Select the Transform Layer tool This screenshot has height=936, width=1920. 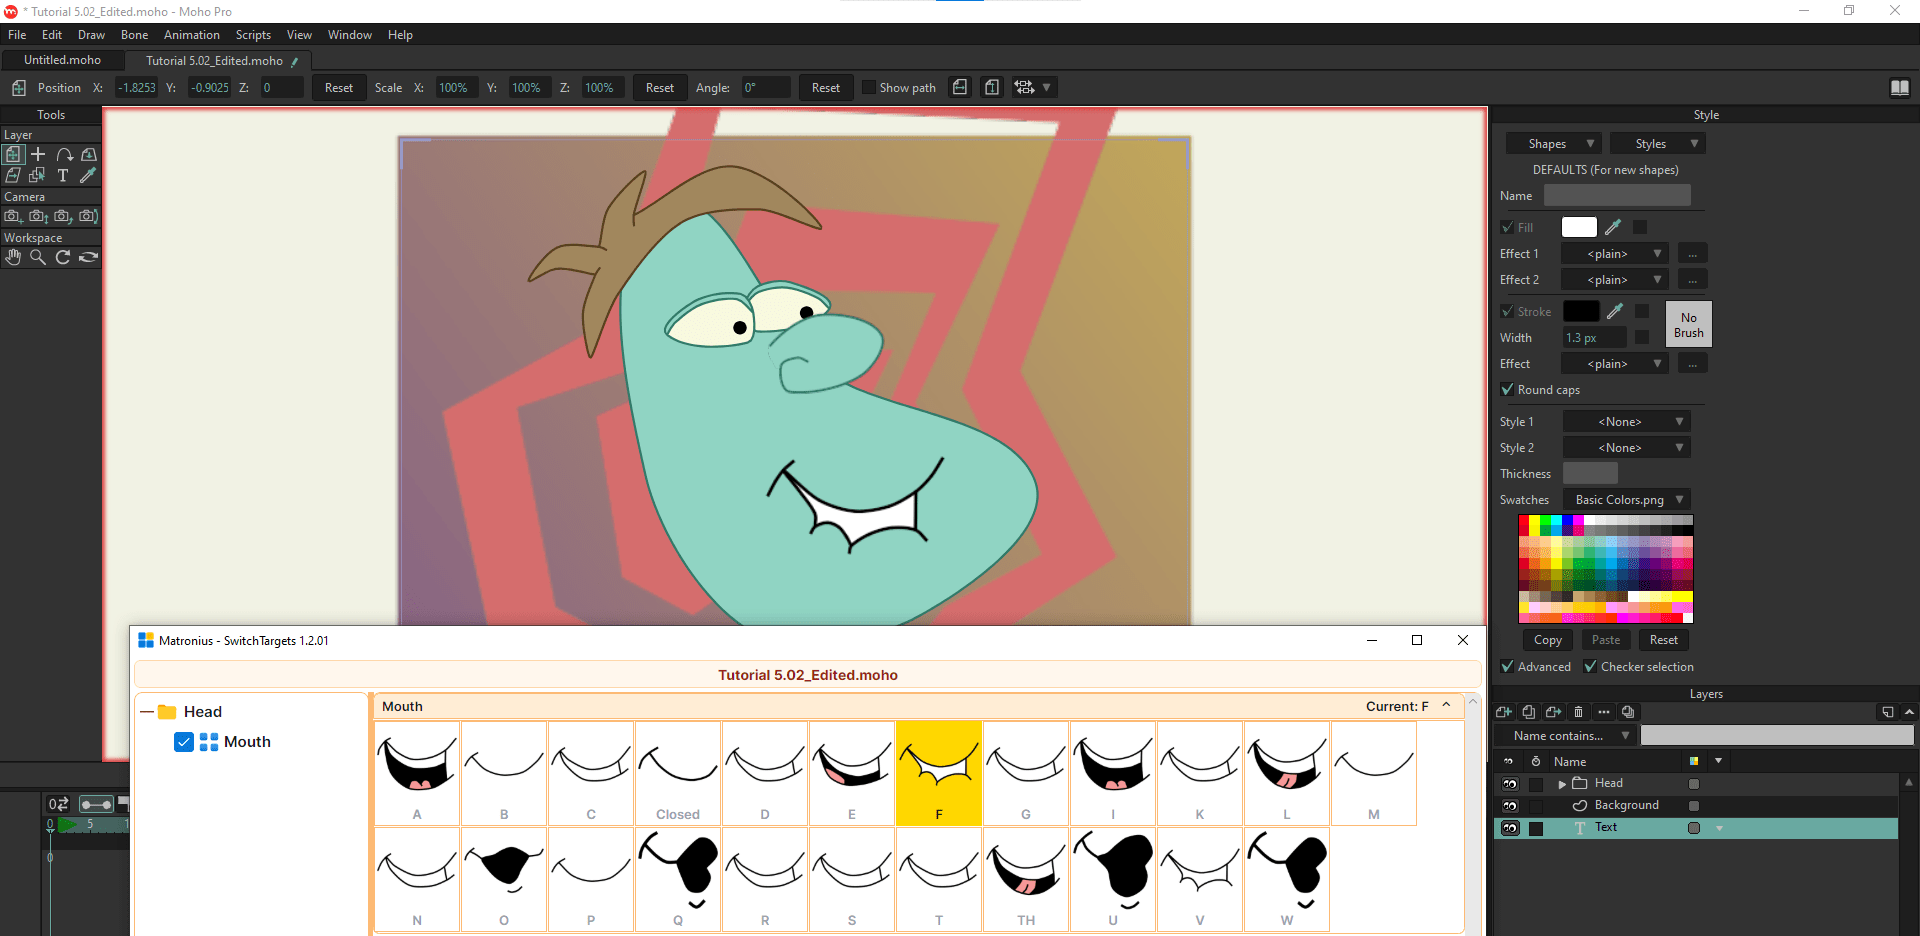tap(13, 154)
